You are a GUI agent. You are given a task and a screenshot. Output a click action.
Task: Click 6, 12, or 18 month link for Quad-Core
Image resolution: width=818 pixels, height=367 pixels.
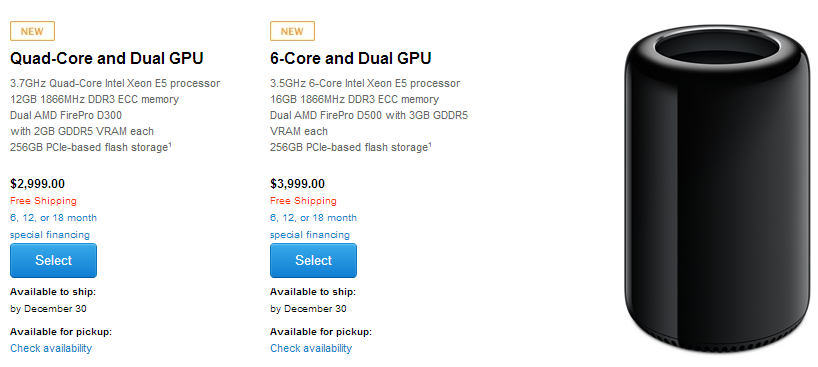point(53,218)
